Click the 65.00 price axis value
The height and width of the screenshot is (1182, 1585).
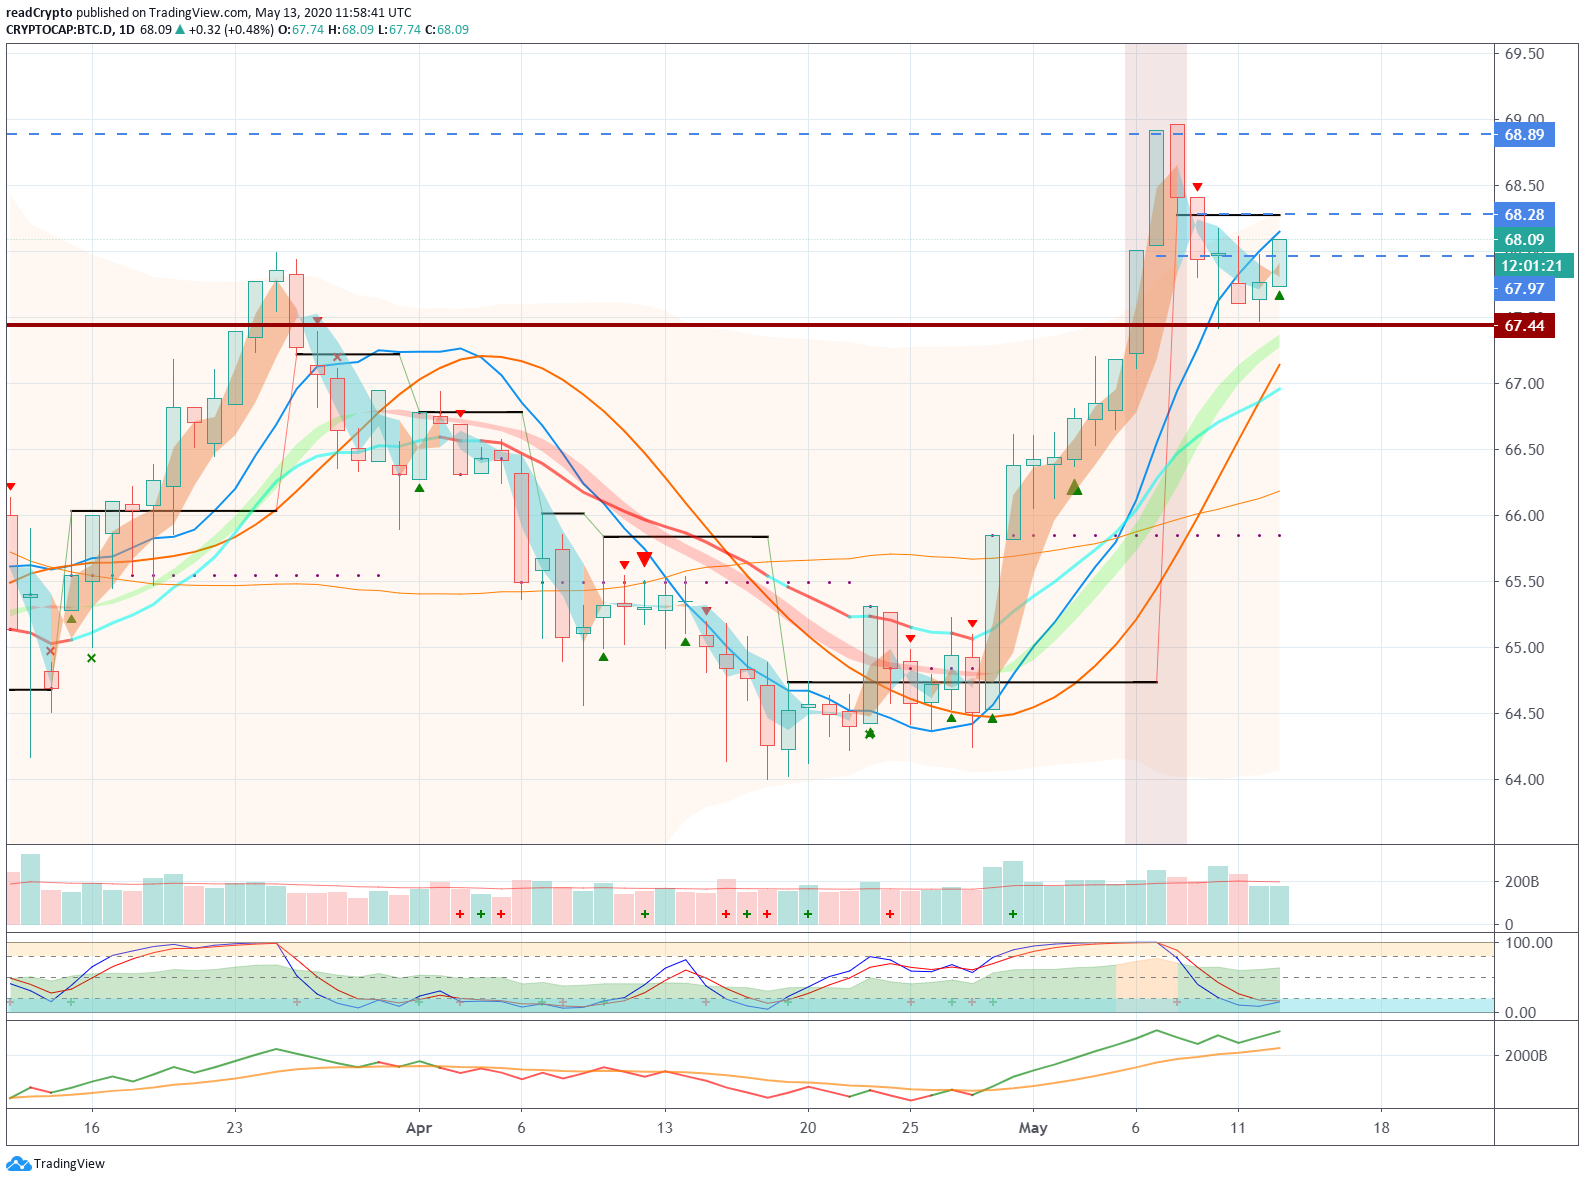pyautogui.click(x=1524, y=648)
